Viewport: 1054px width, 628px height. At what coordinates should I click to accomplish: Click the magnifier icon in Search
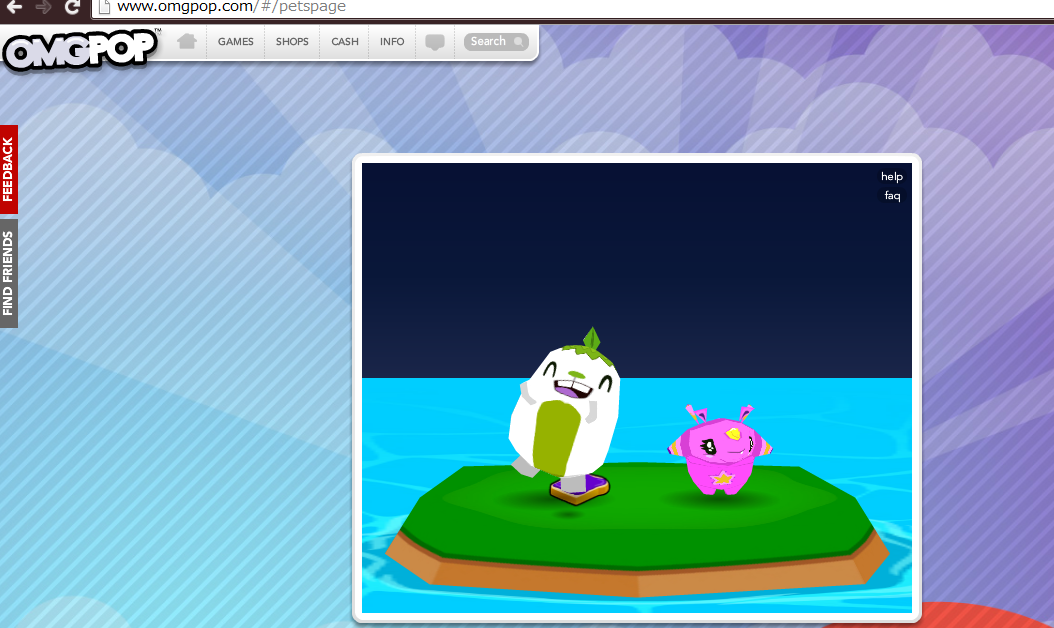518,42
